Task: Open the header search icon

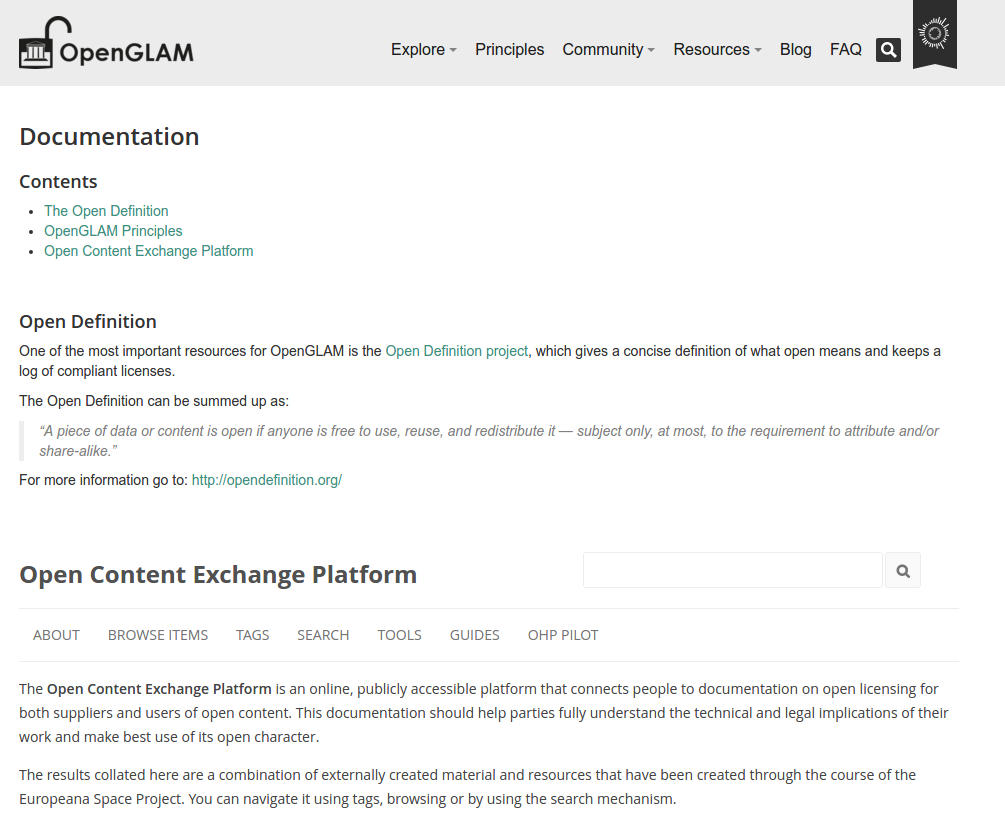Action: pos(888,50)
